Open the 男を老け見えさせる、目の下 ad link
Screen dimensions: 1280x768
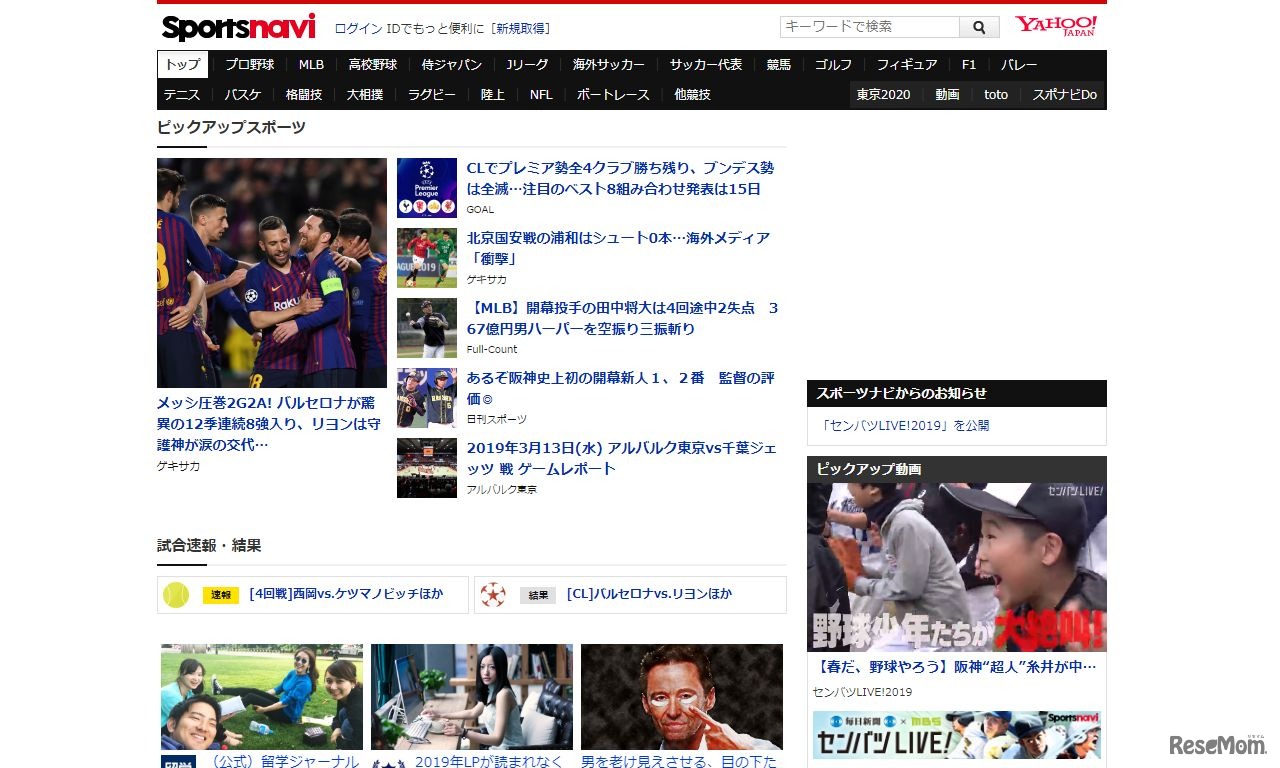point(679,761)
